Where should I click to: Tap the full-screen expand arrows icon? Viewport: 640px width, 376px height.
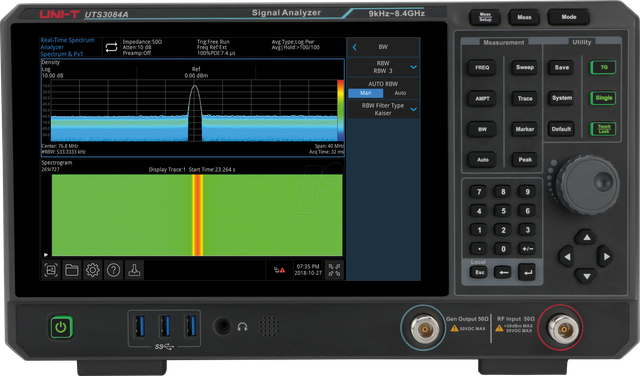(335, 270)
